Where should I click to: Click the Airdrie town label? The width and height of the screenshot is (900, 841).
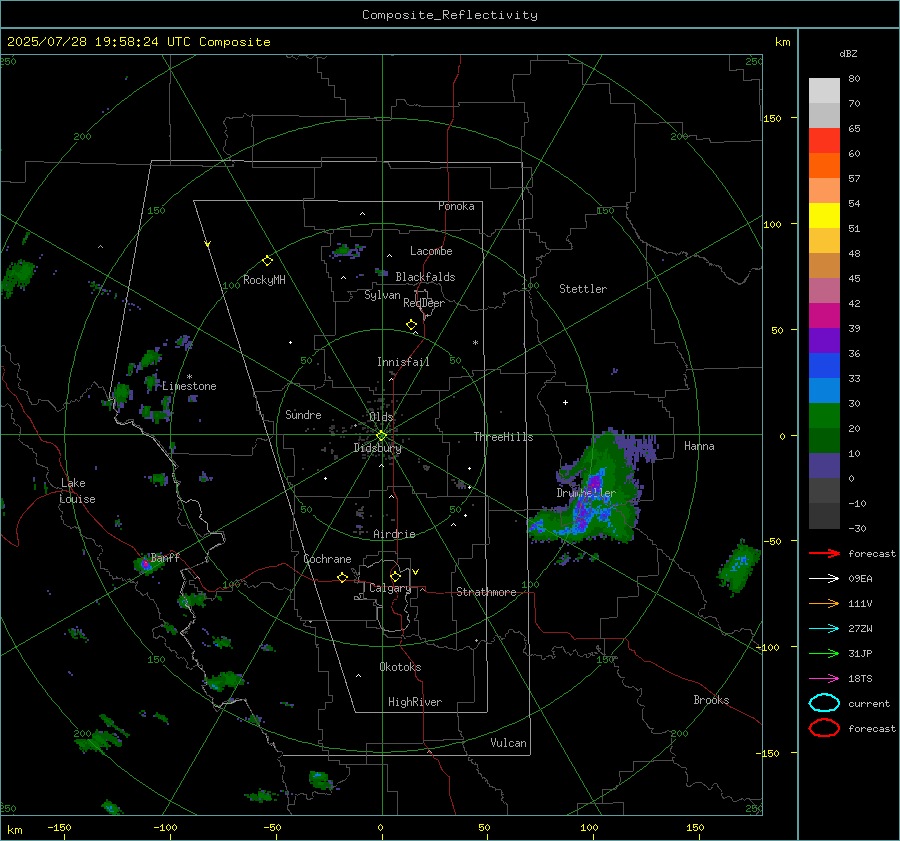pyautogui.click(x=394, y=534)
